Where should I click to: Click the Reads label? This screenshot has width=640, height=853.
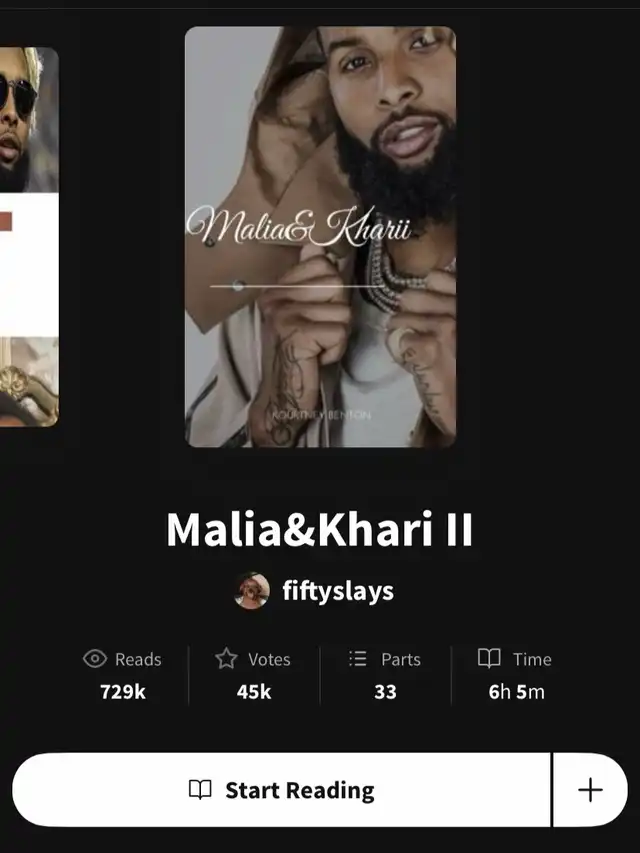138,659
